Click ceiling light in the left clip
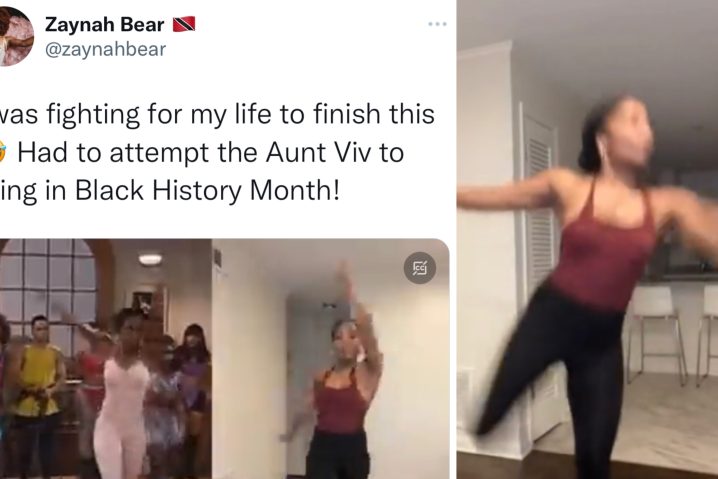This screenshot has width=718, height=479. tap(150, 260)
